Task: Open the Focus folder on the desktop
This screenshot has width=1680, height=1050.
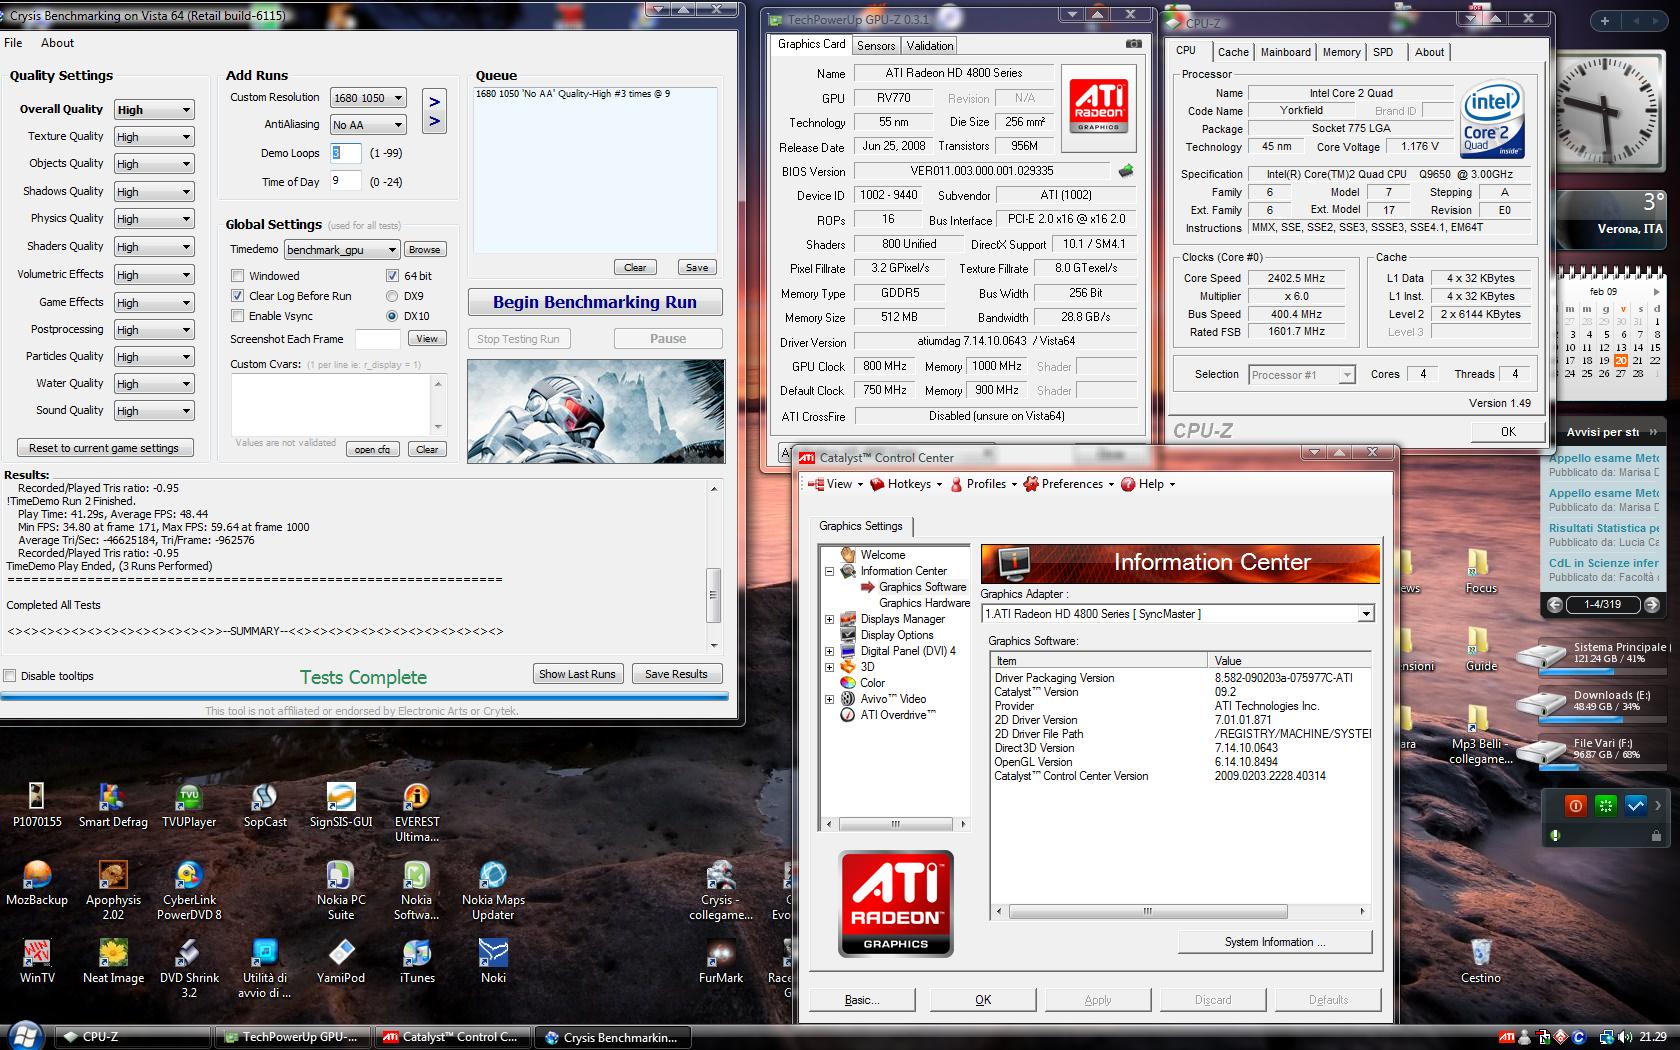Action: [1481, 572]
